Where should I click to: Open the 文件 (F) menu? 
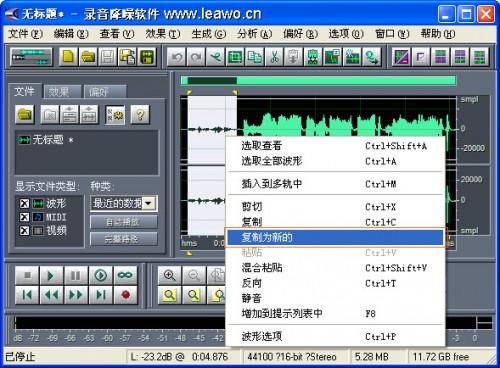click(x=25, y=34)
